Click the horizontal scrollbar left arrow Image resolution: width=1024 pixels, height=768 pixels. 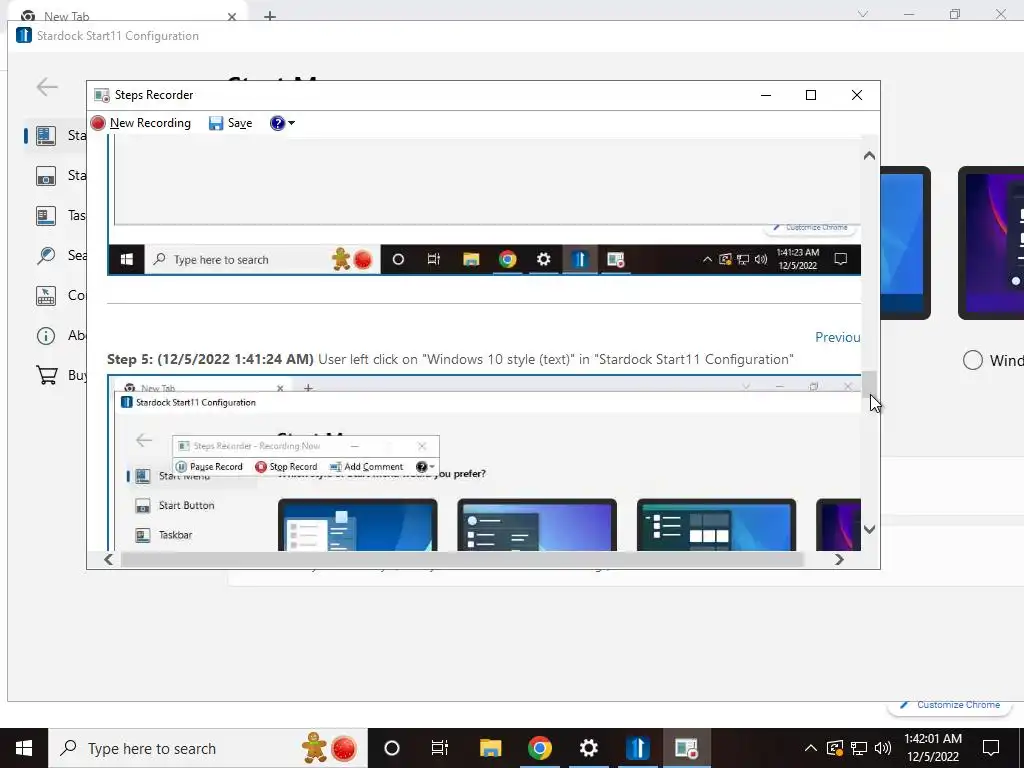108,560
